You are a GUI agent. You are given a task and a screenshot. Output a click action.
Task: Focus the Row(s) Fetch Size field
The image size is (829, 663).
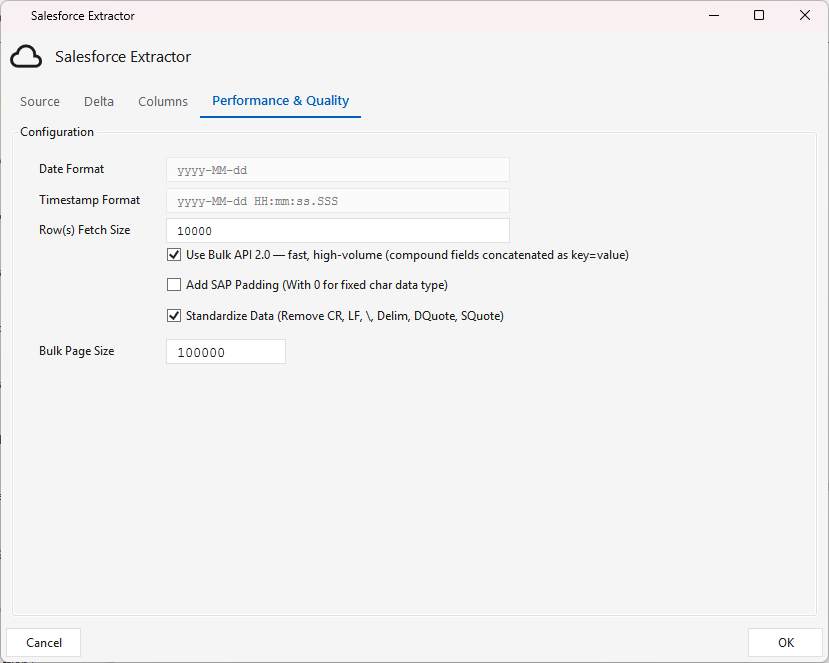(338, 231)
